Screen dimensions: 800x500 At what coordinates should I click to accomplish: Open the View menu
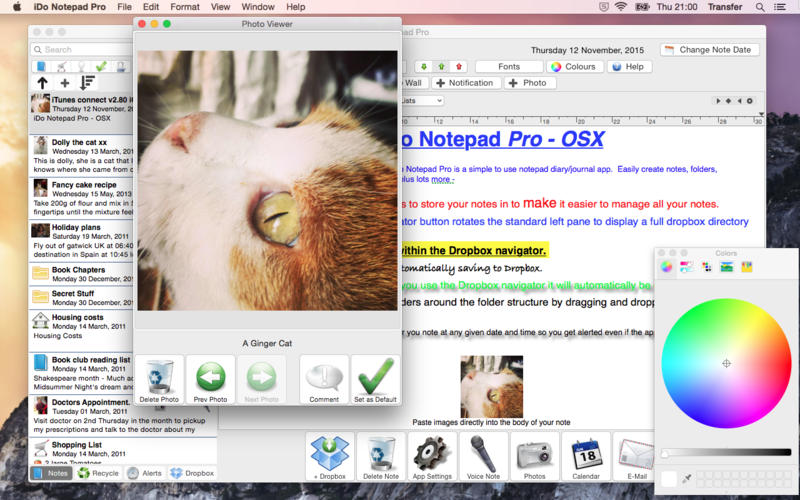point(220,7)
